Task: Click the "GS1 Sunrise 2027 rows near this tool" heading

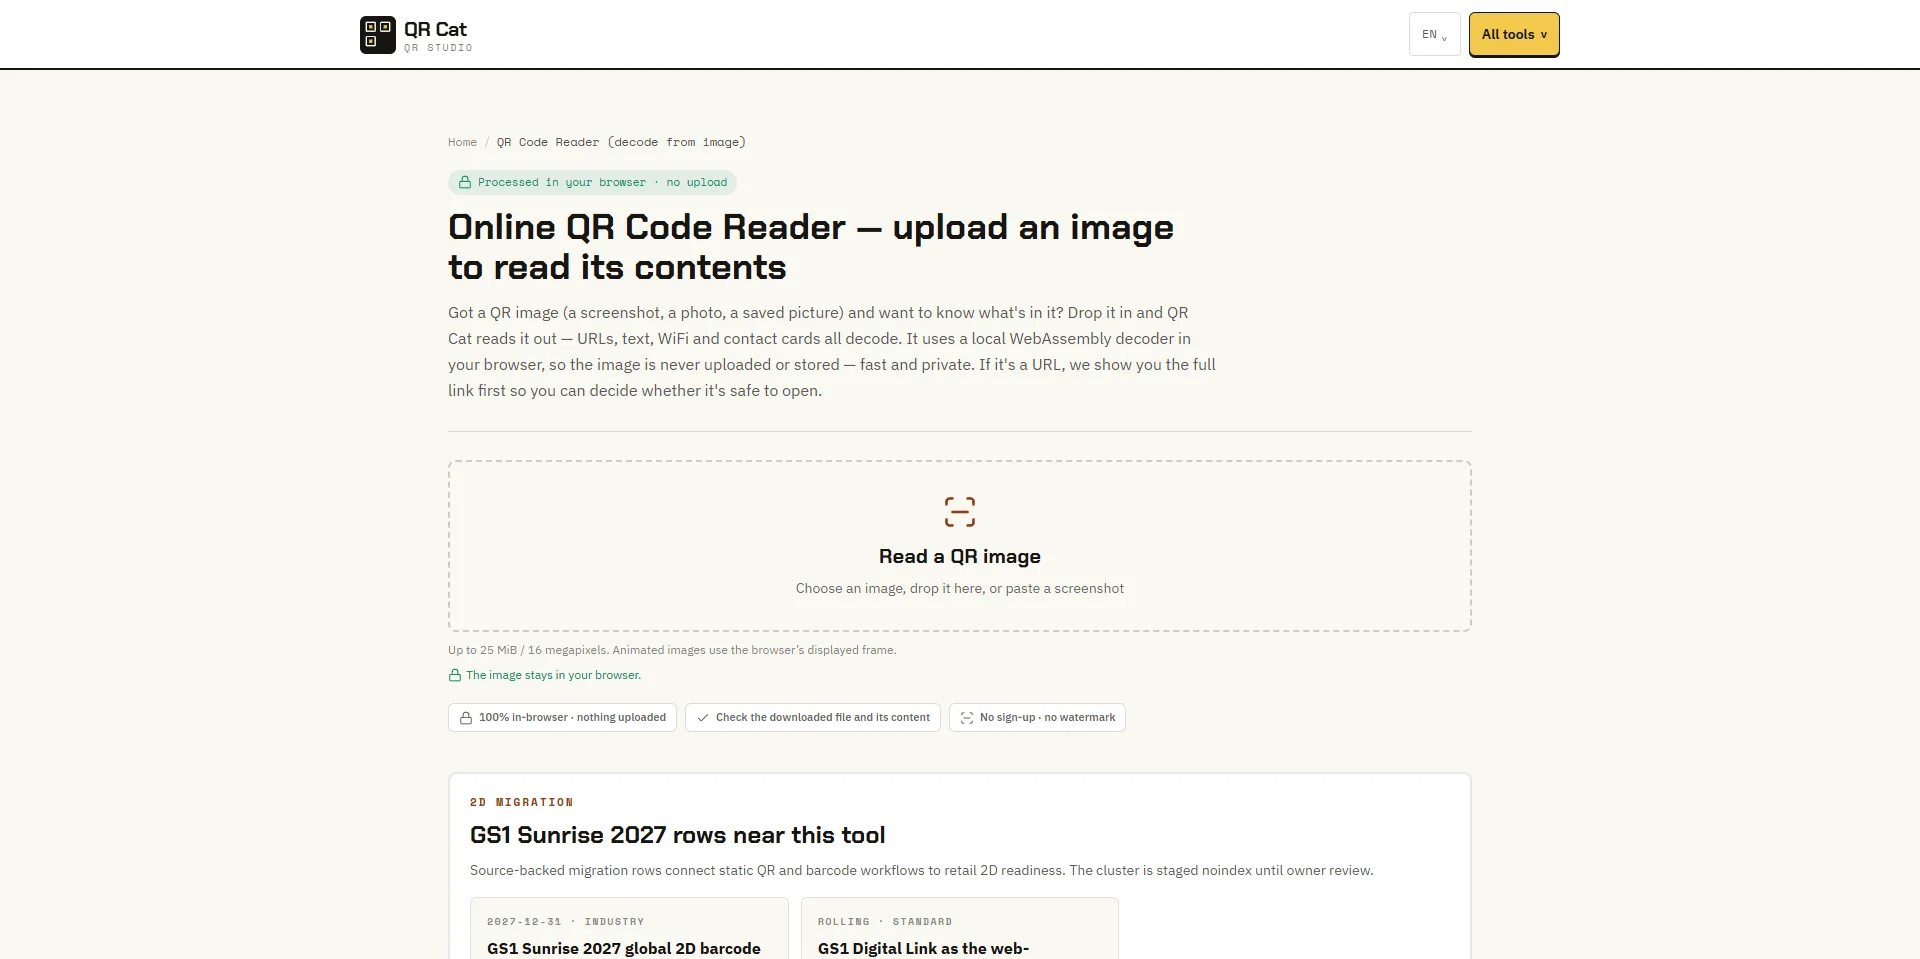Action: click(x=678, y=835)
